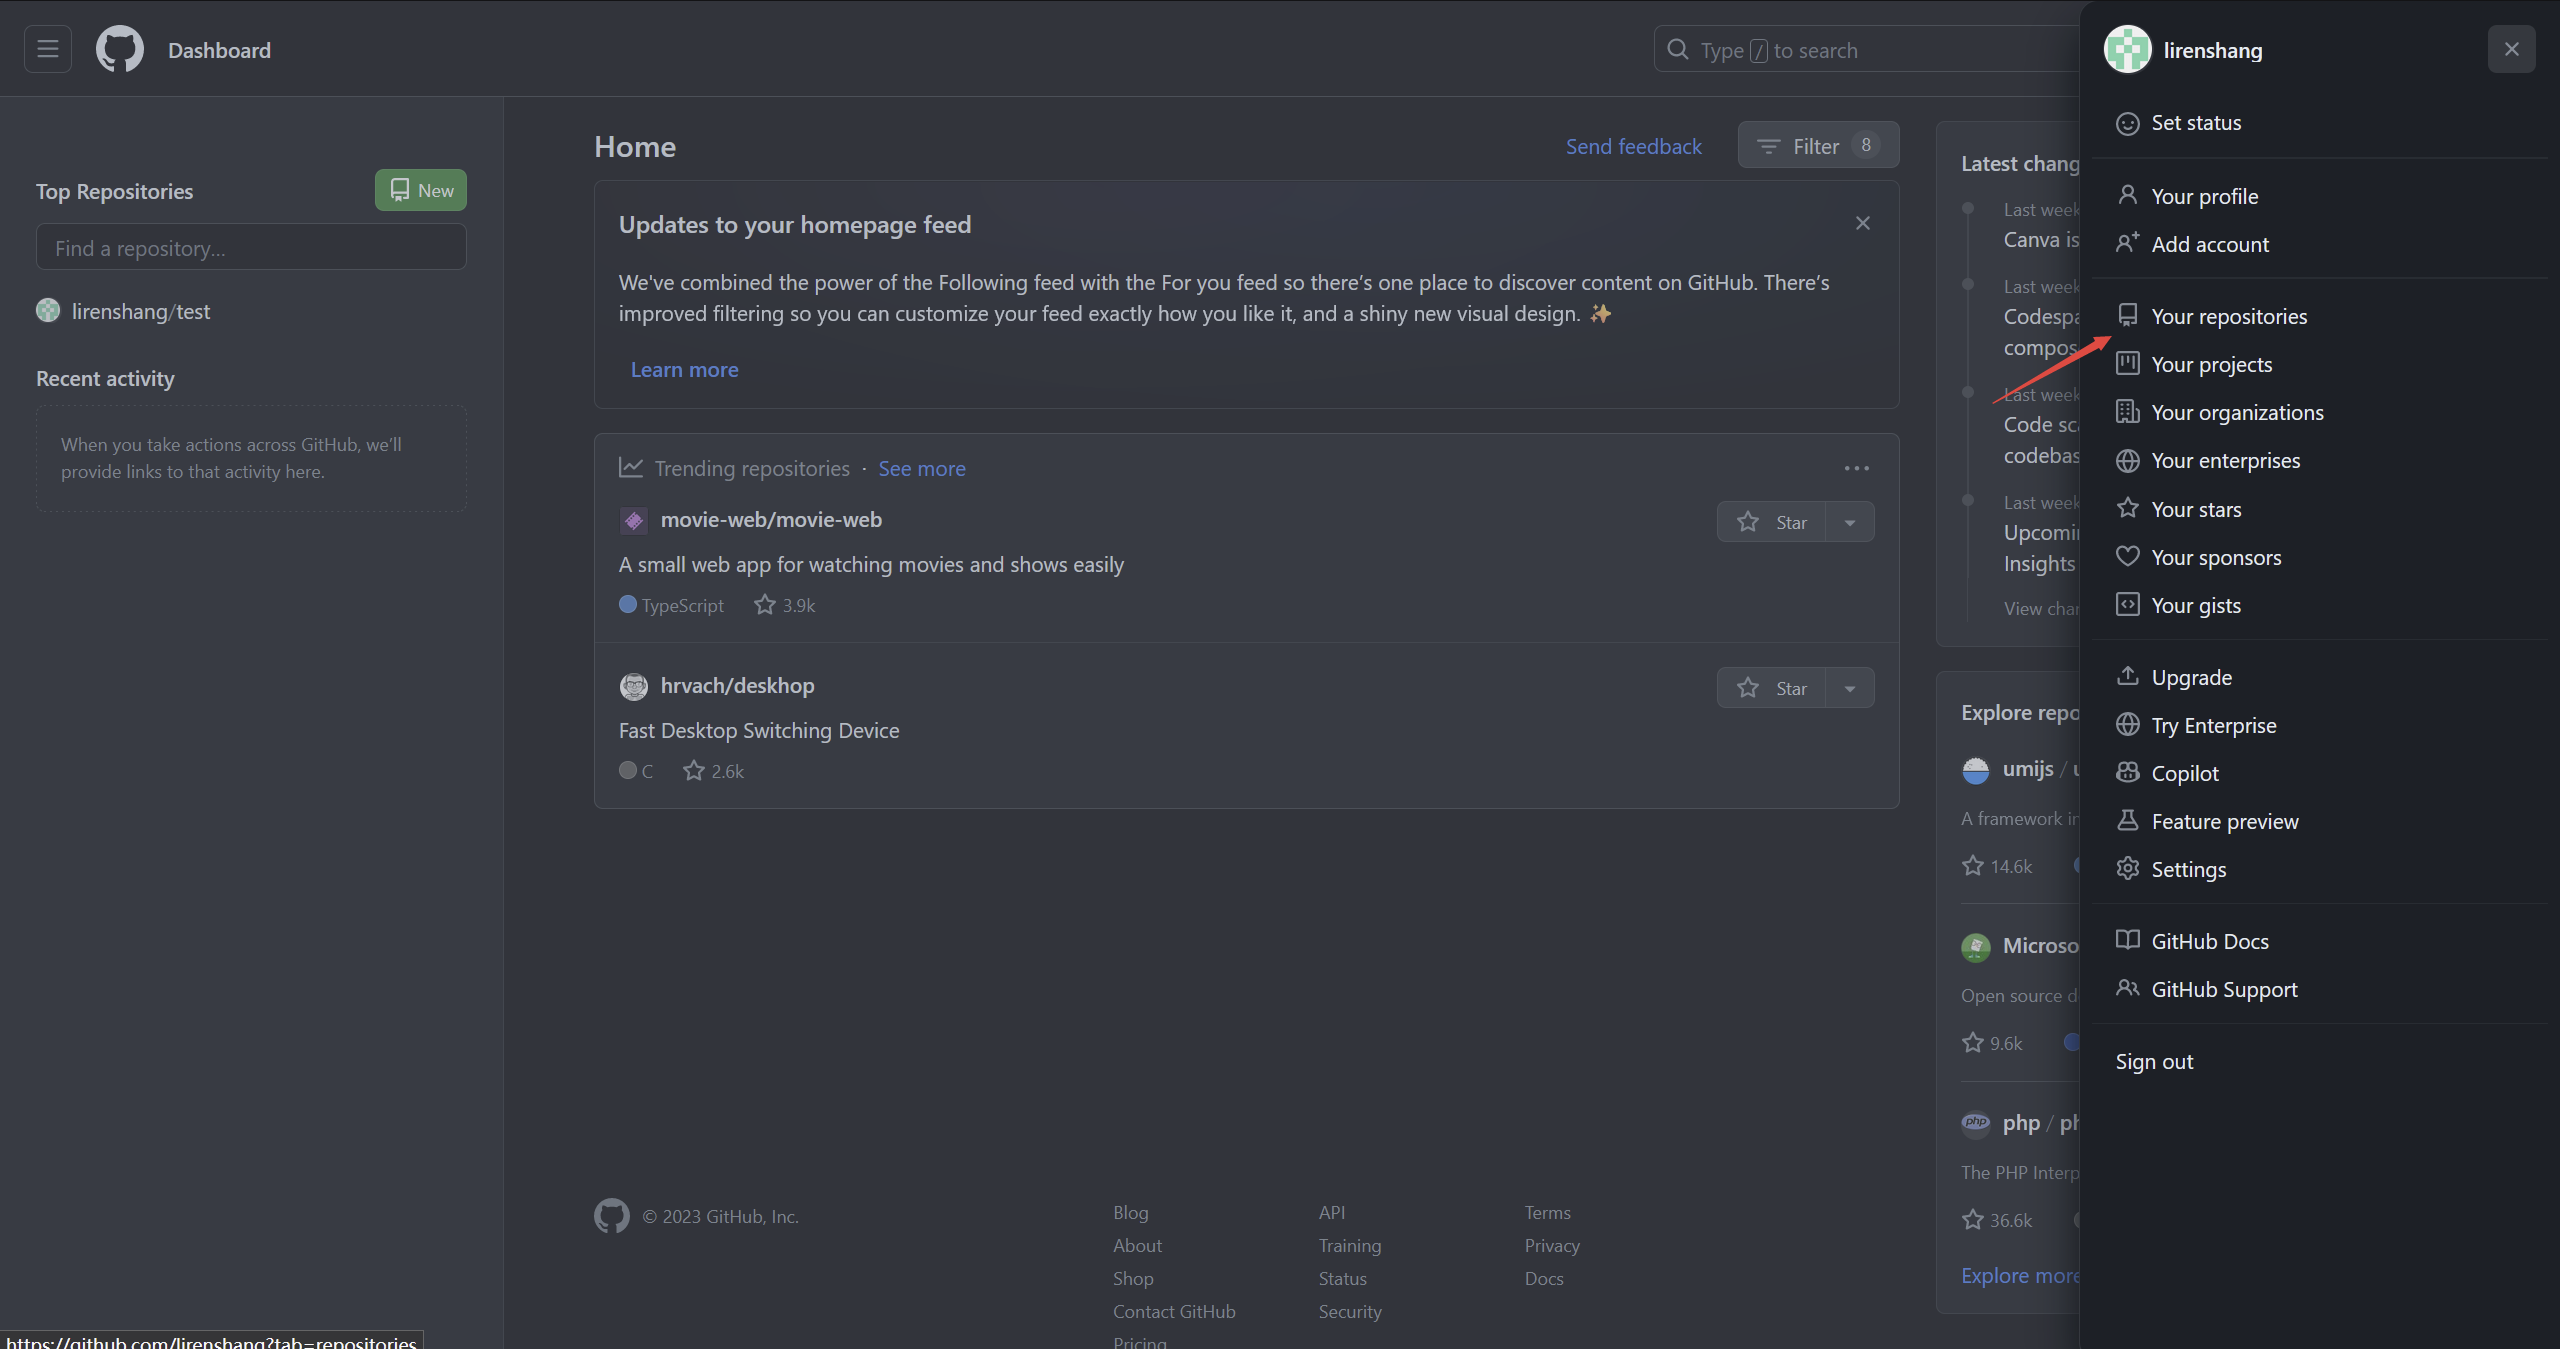Focus the Type / to search field

pos(1868,49)
